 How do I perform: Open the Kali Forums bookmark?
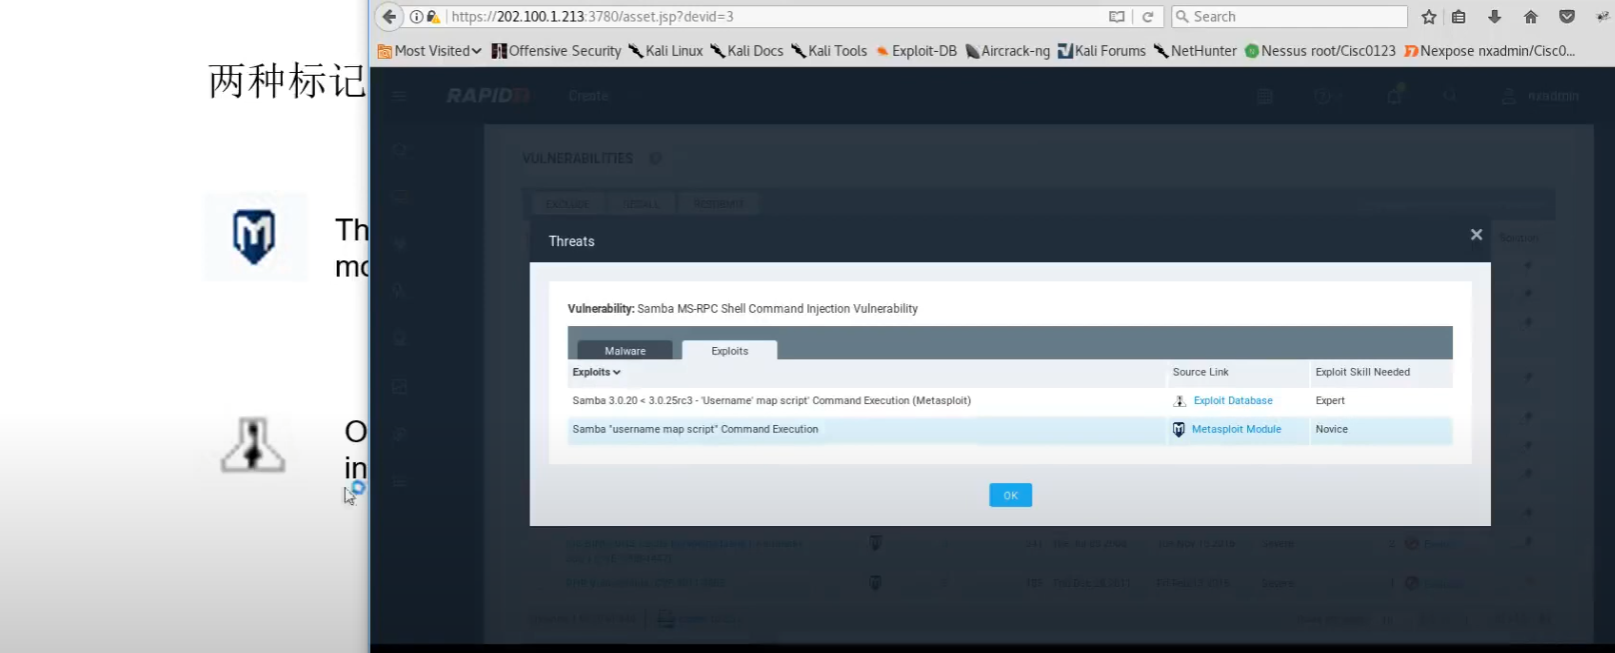coord(1102,51)
